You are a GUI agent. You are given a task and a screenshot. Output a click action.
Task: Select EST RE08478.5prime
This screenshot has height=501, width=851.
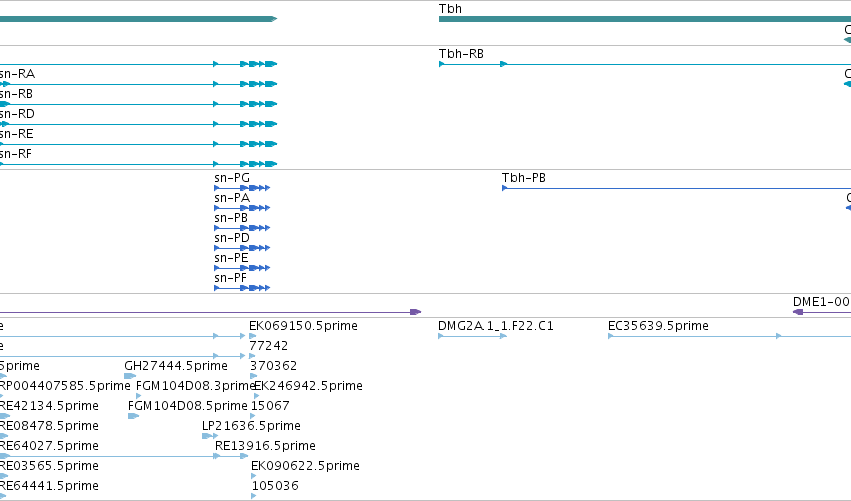[49, 426]
